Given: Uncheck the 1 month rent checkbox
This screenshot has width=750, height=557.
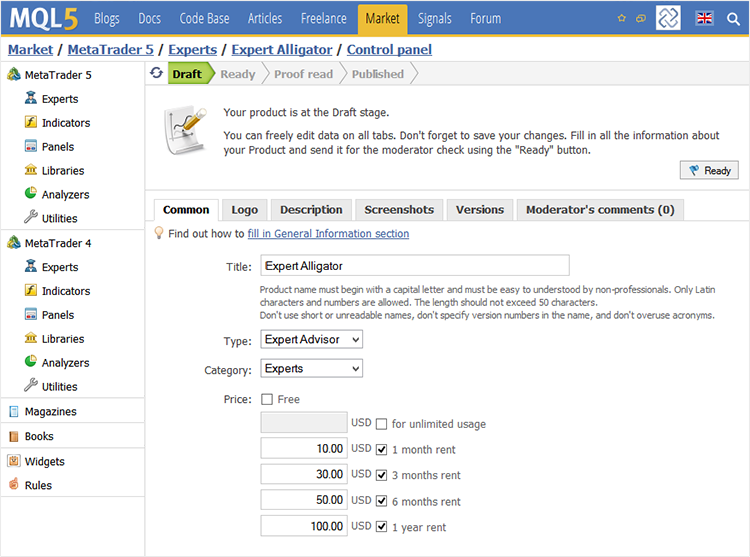Looking at the screenshot, I should [382, 449].
